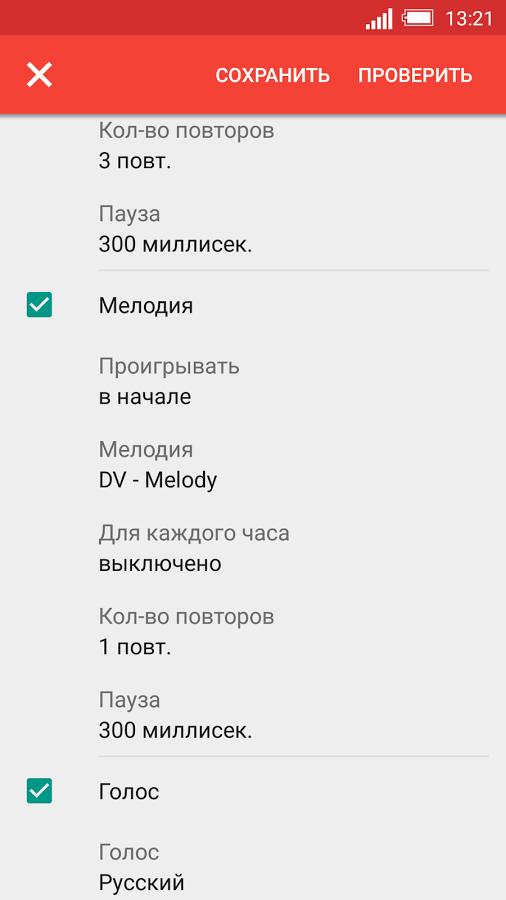This screenshot has width=506, height=900.
Task: Tap the X close icon
Action: (x=39, y=75)
